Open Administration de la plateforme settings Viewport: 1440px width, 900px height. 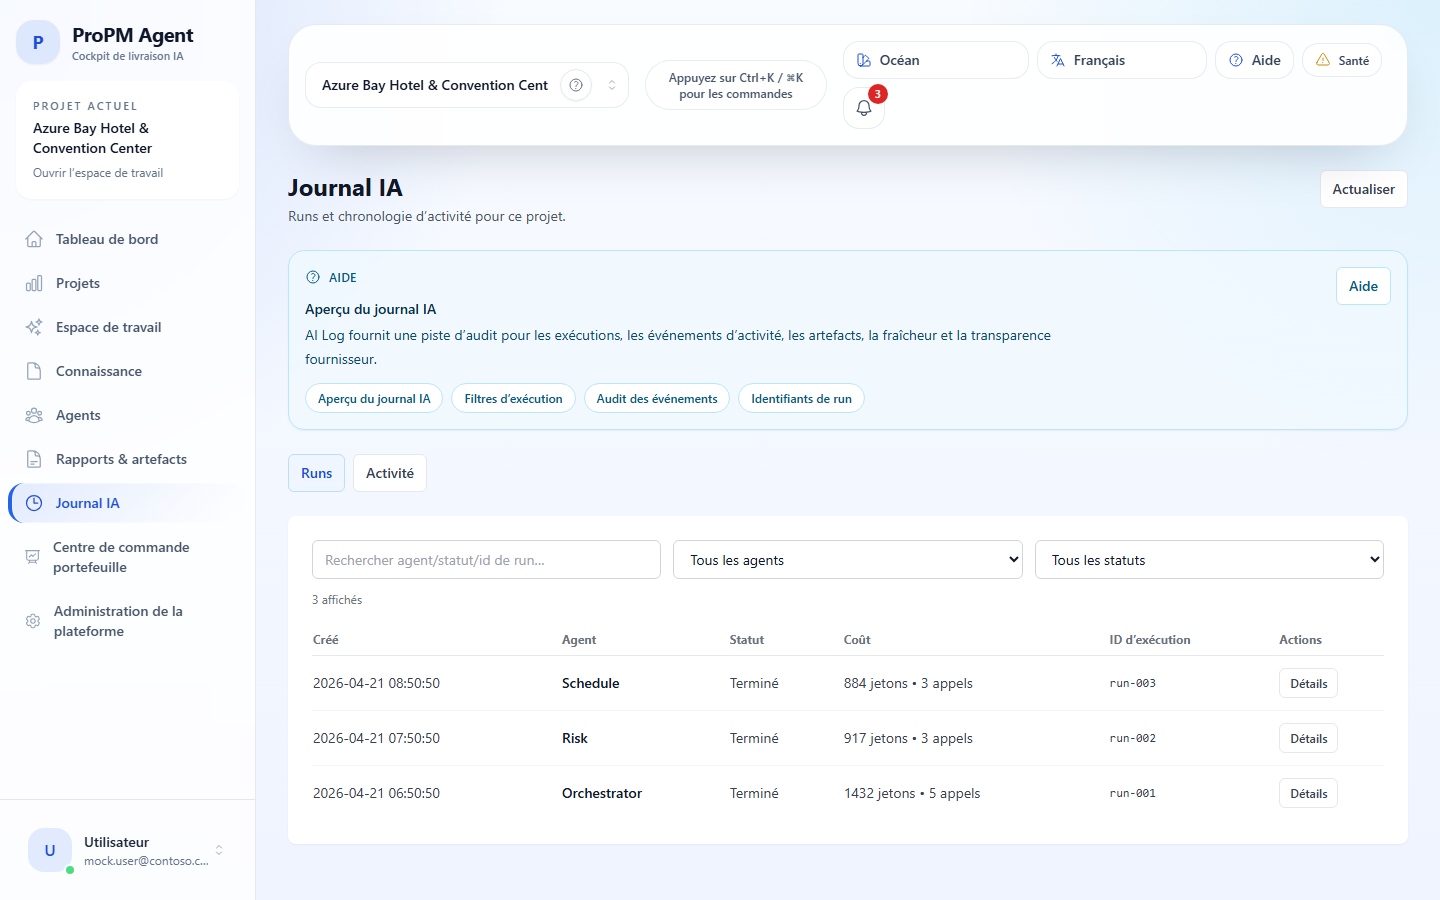(x=118, y=621)
